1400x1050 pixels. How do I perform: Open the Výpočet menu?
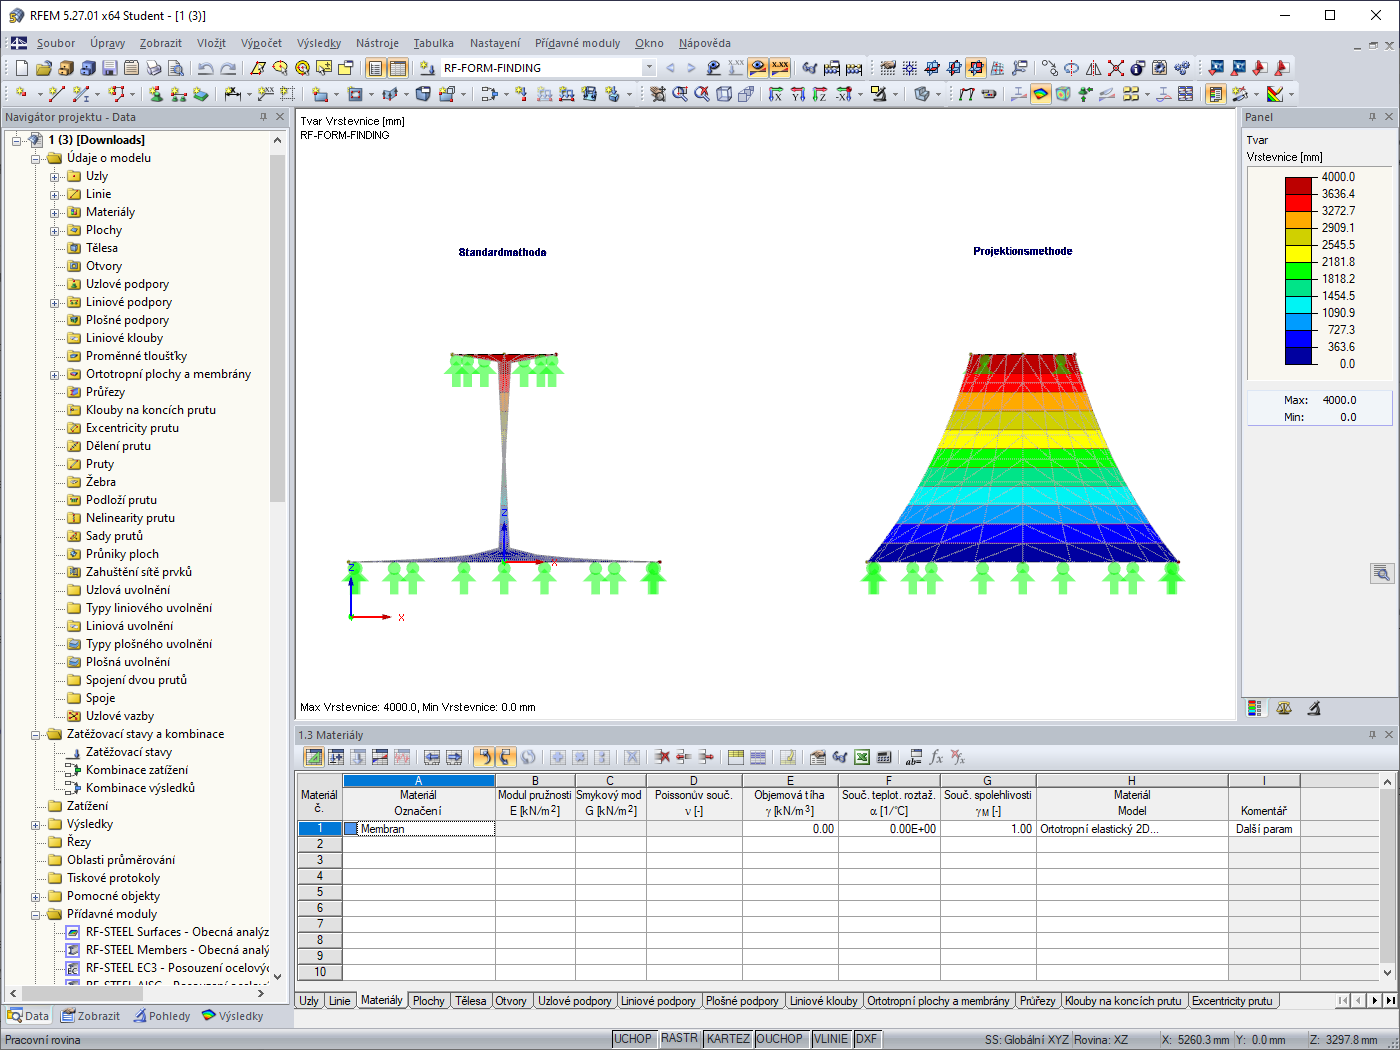point(261,43)
